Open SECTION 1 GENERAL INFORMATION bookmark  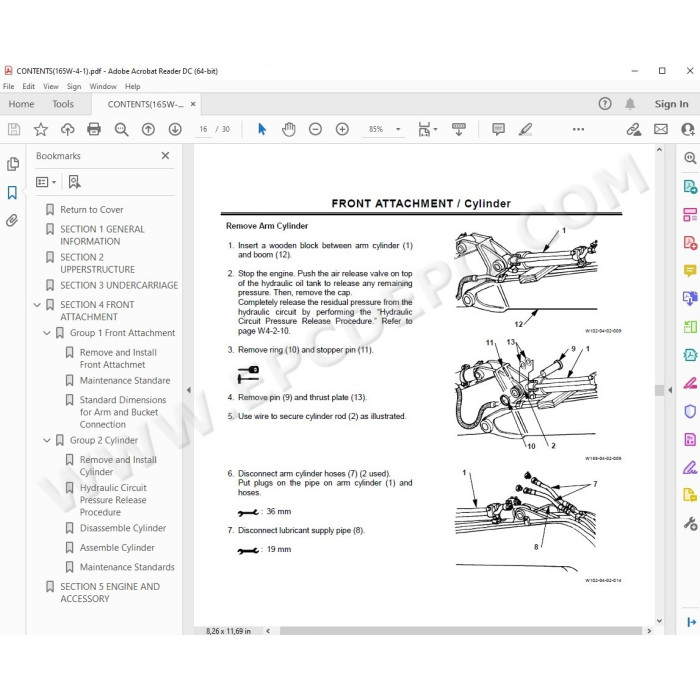point(102,235)
